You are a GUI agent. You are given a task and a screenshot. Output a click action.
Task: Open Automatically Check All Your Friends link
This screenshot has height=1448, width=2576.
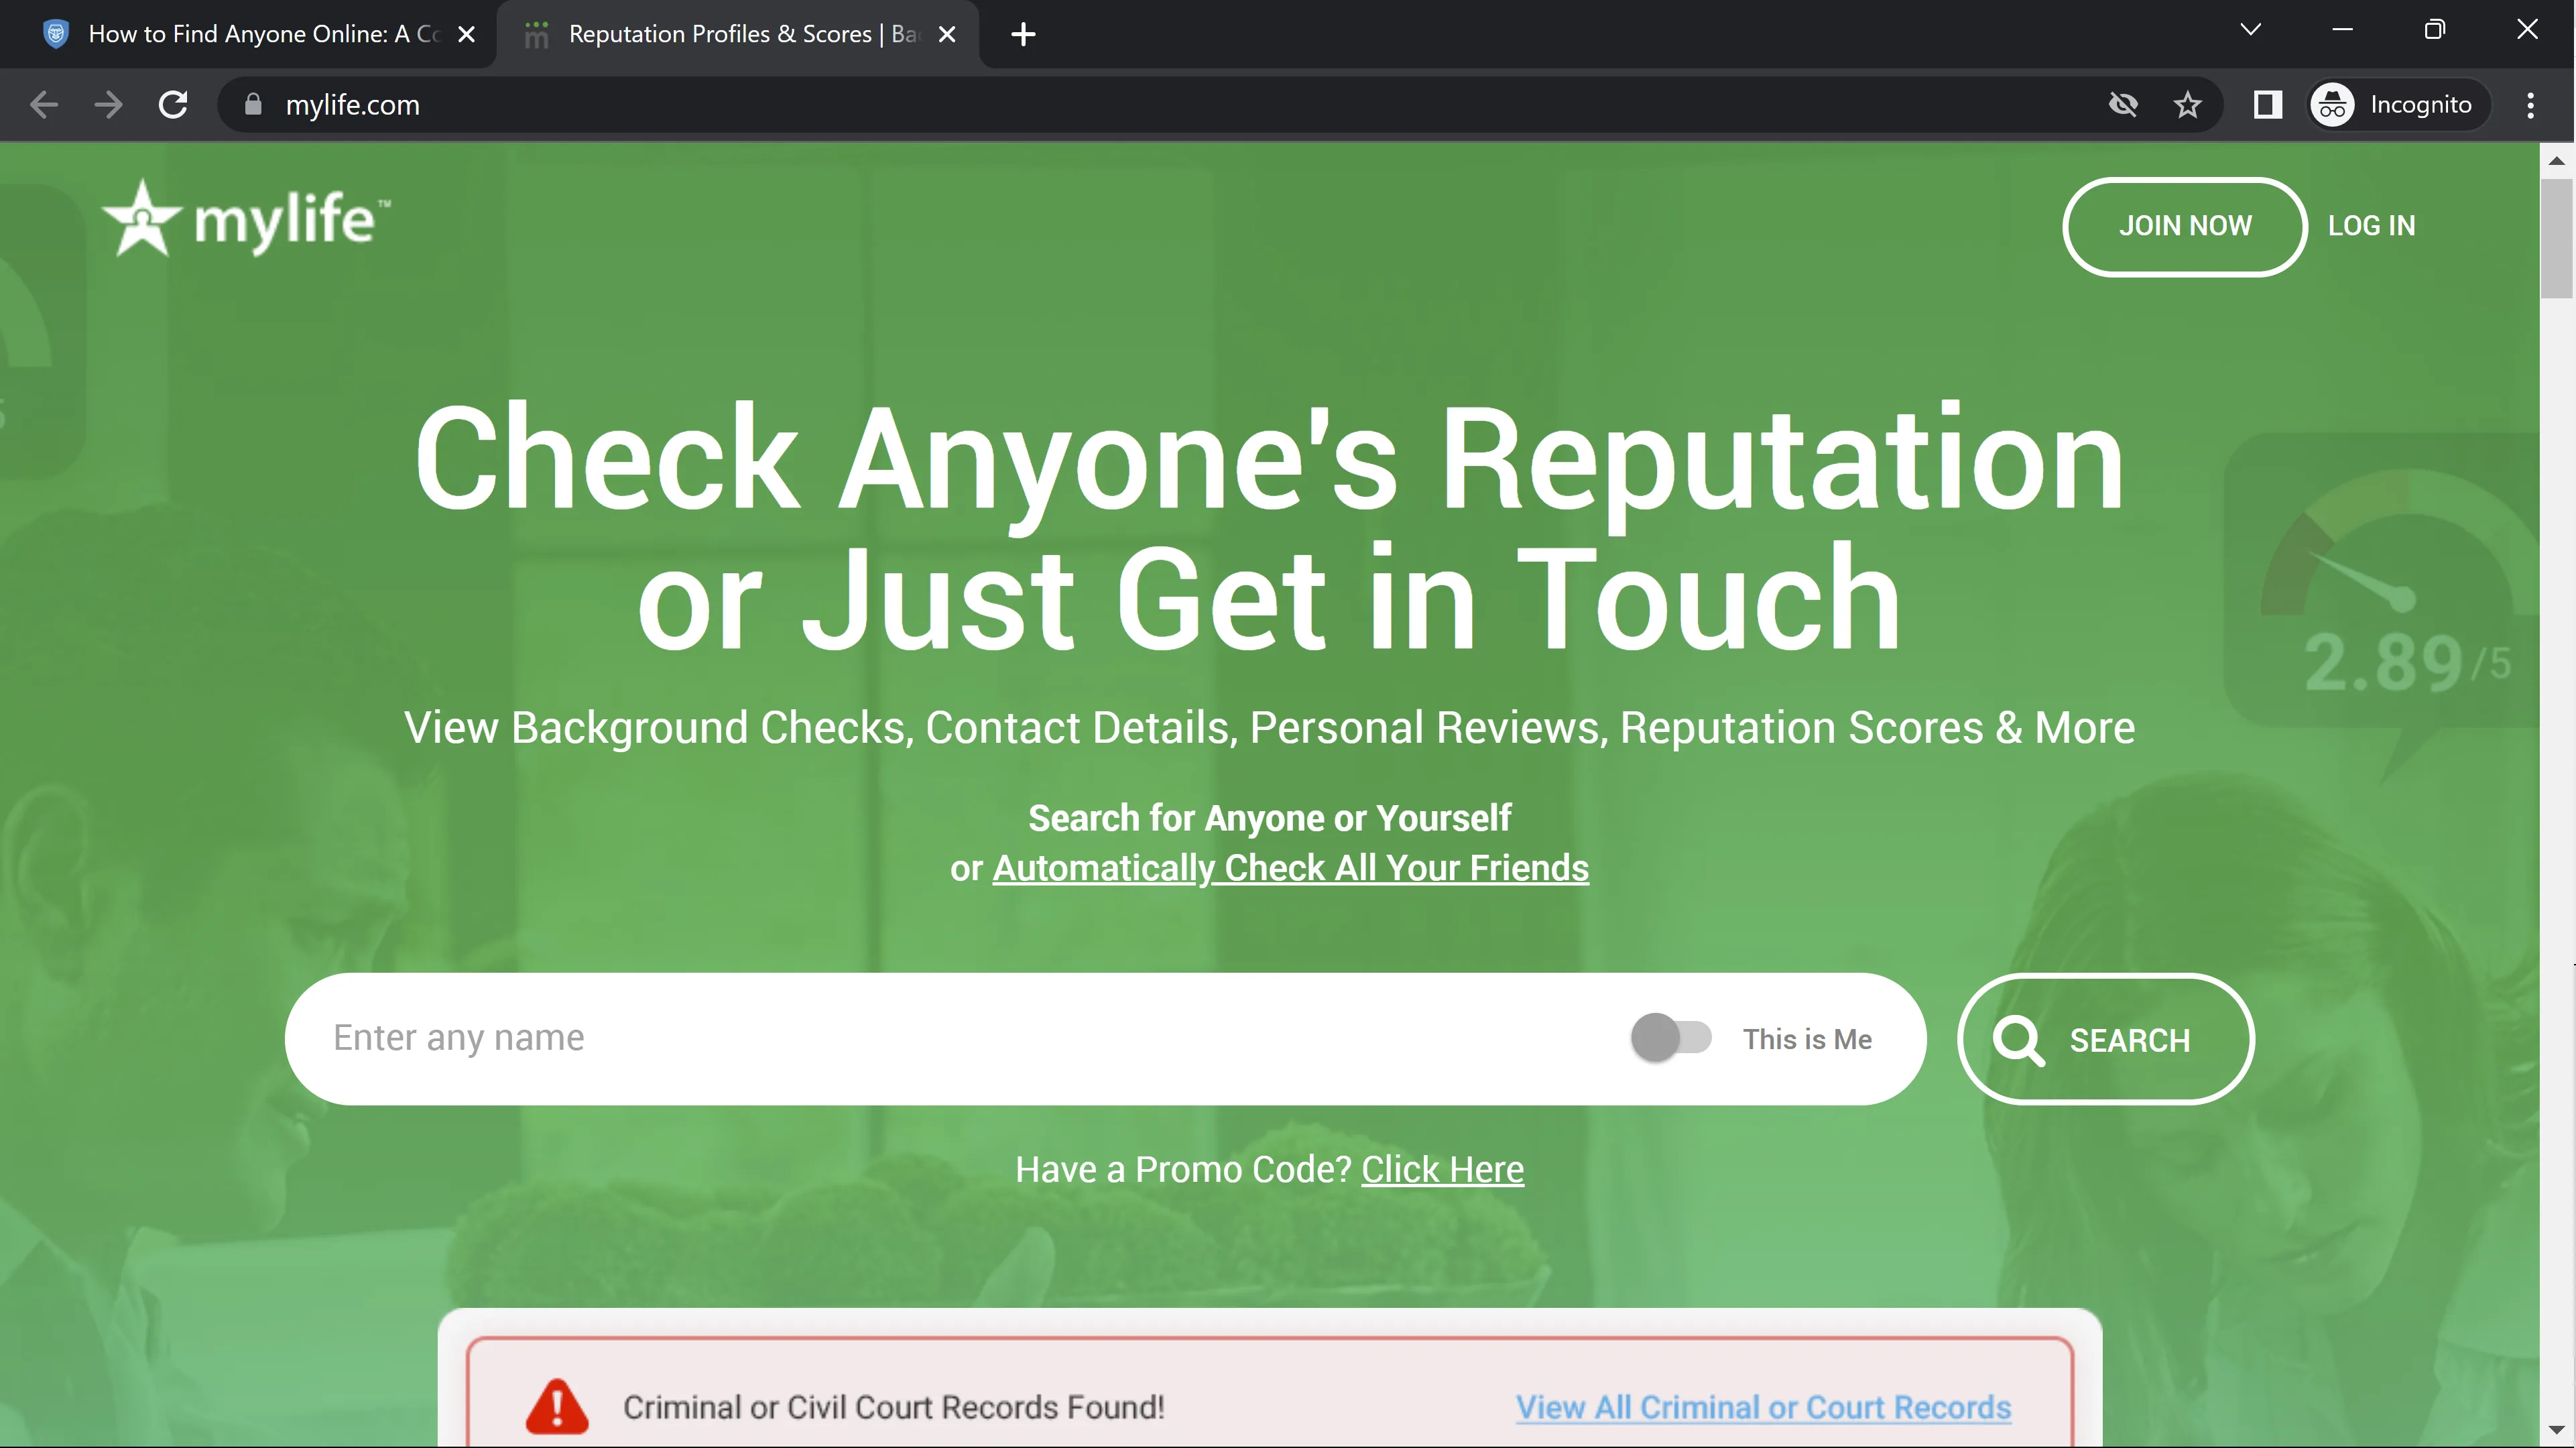1289,868
